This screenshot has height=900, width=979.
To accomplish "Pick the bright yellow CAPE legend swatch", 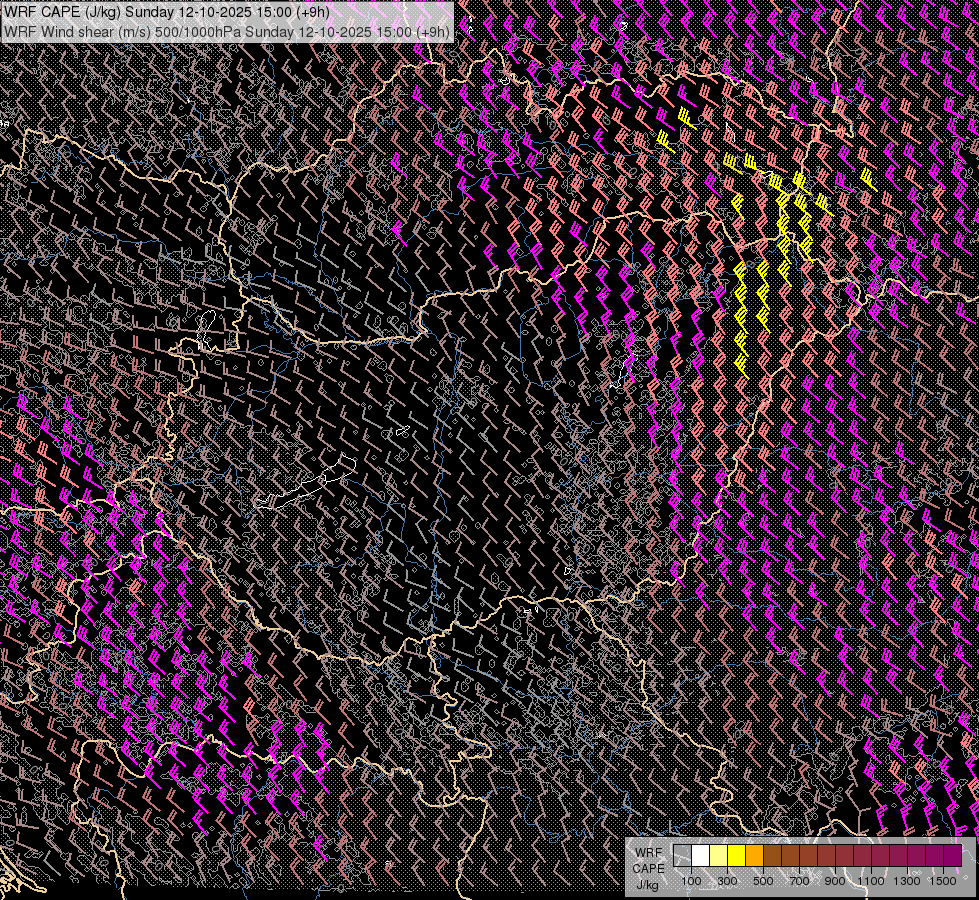I will tap(736, 856).
